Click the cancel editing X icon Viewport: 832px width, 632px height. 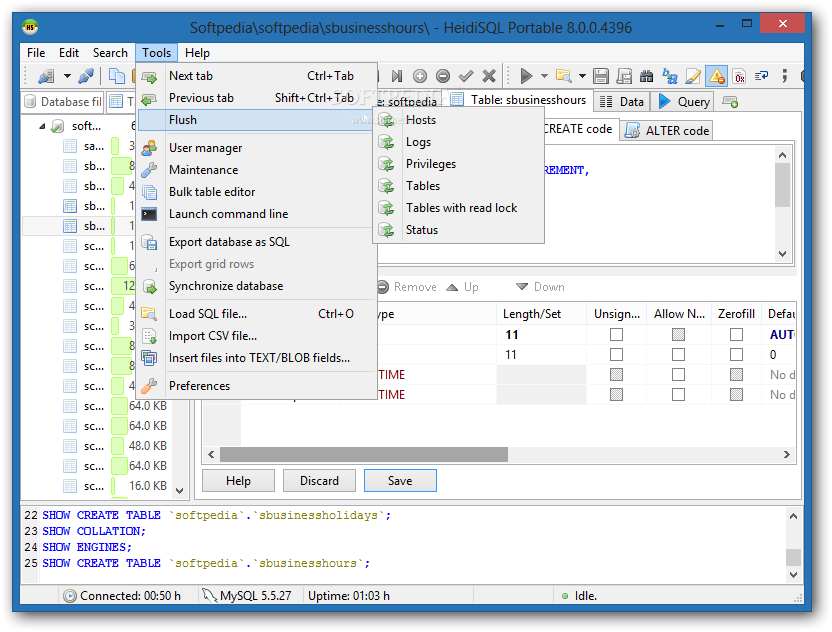489,76
